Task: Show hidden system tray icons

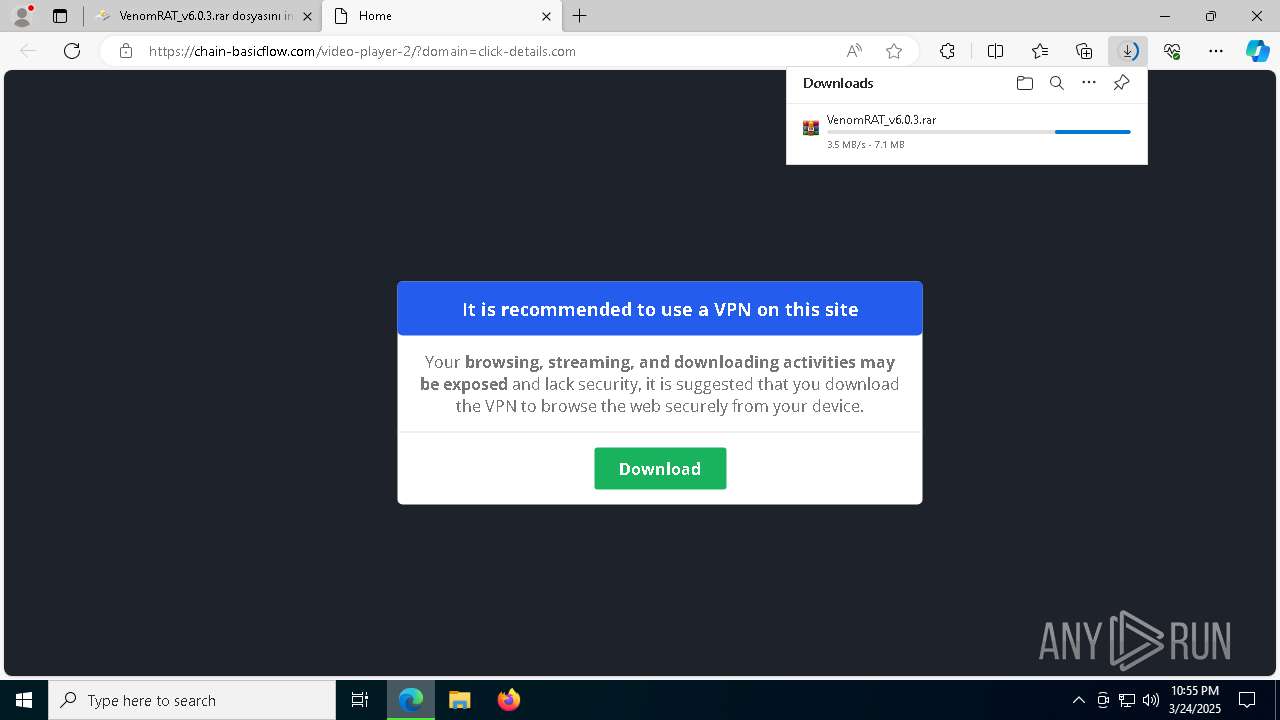Action: [1078, 700]
